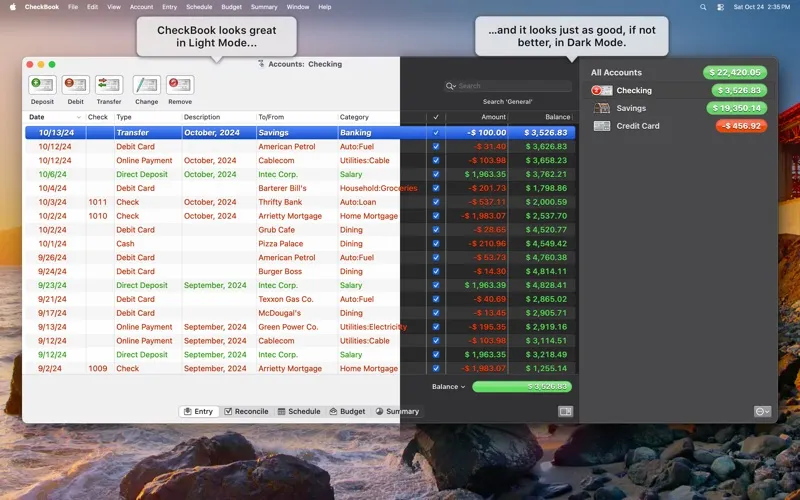Viewport: 800px width, 500px height.
Task: Click the 9/23/24 Direct Deposit date cell
Action: [52, 285]
